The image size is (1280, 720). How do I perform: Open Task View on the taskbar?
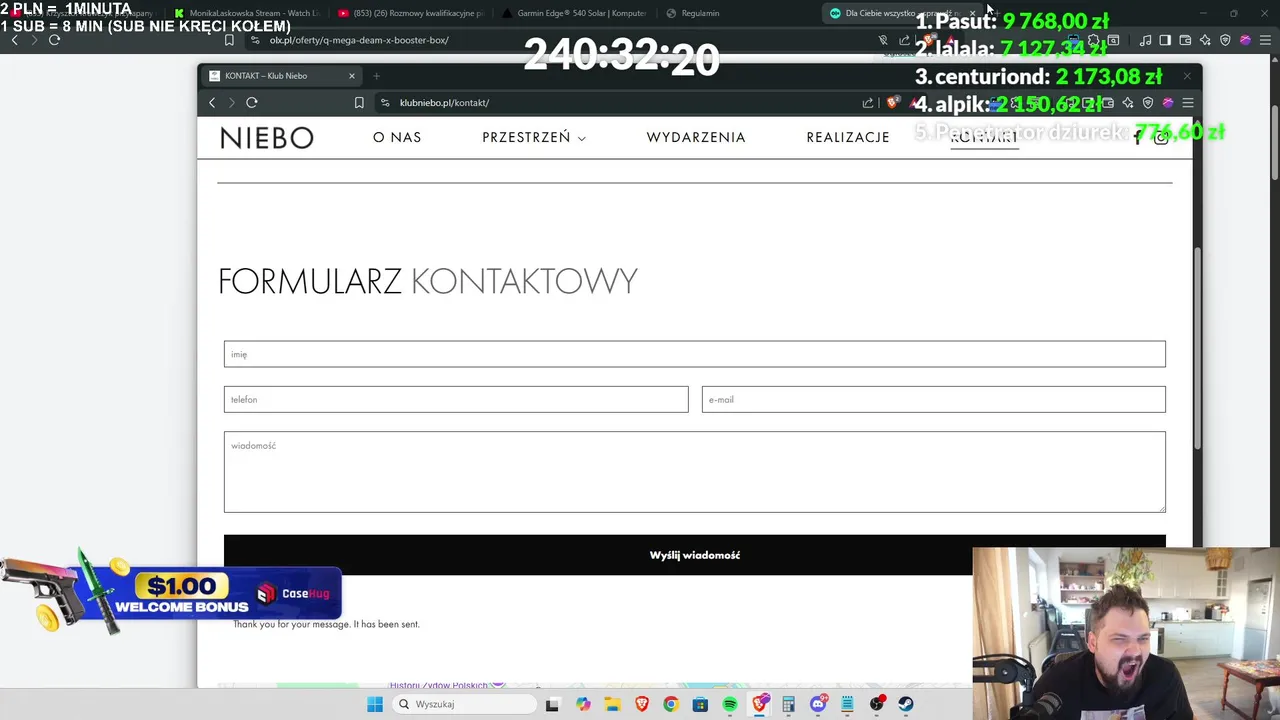(x=552, y=704)
